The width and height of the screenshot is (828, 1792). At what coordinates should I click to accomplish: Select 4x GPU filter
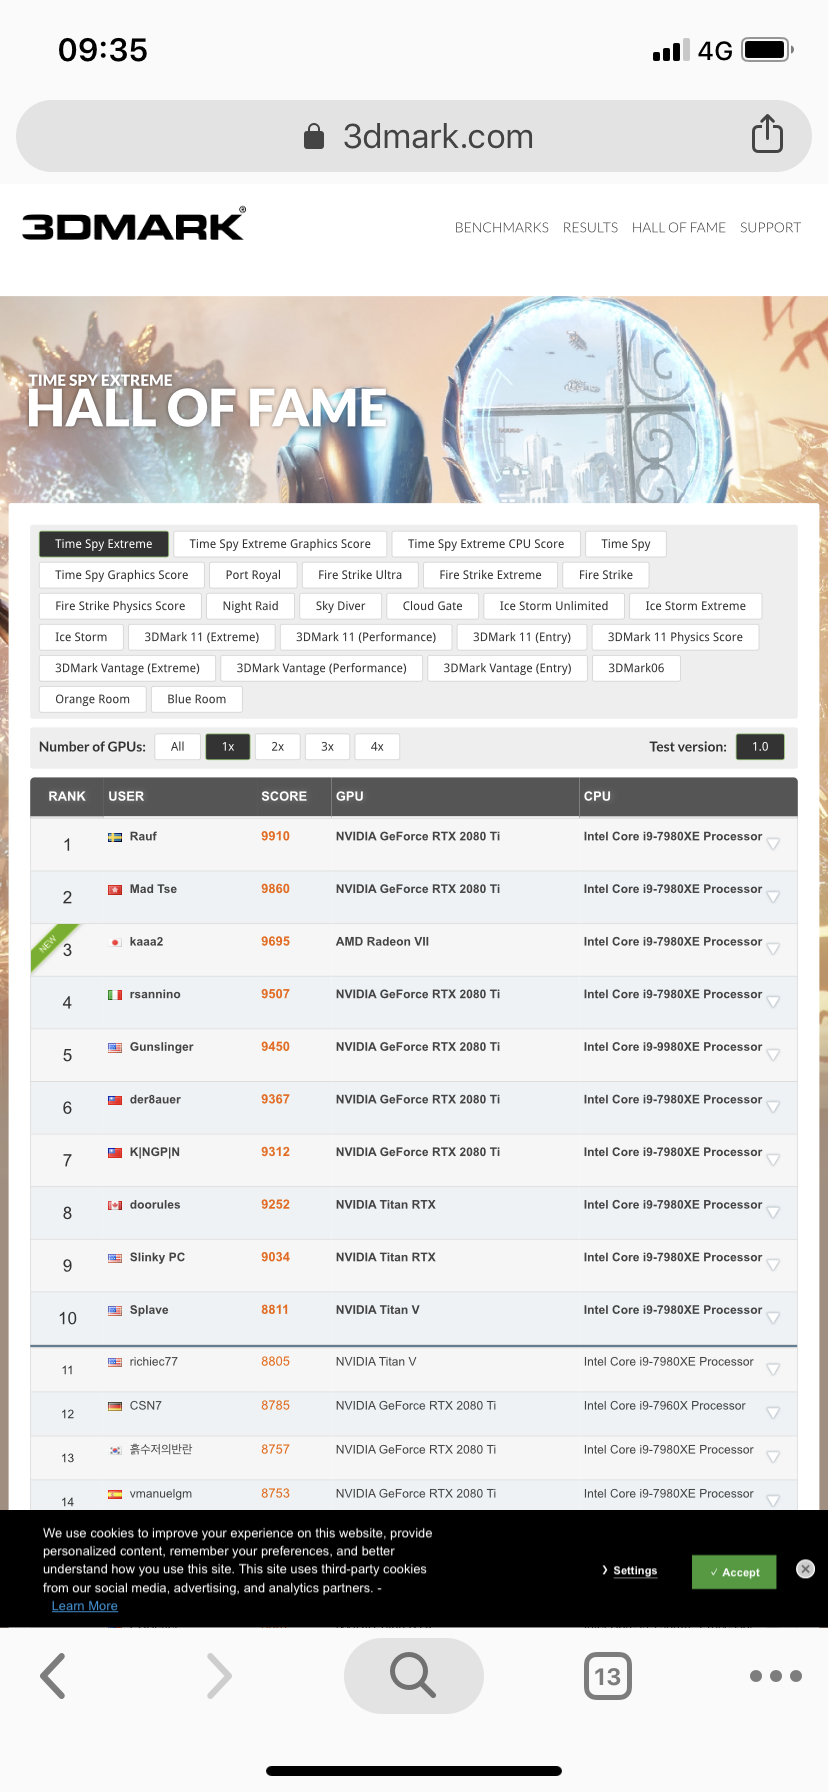pos(377,746)
